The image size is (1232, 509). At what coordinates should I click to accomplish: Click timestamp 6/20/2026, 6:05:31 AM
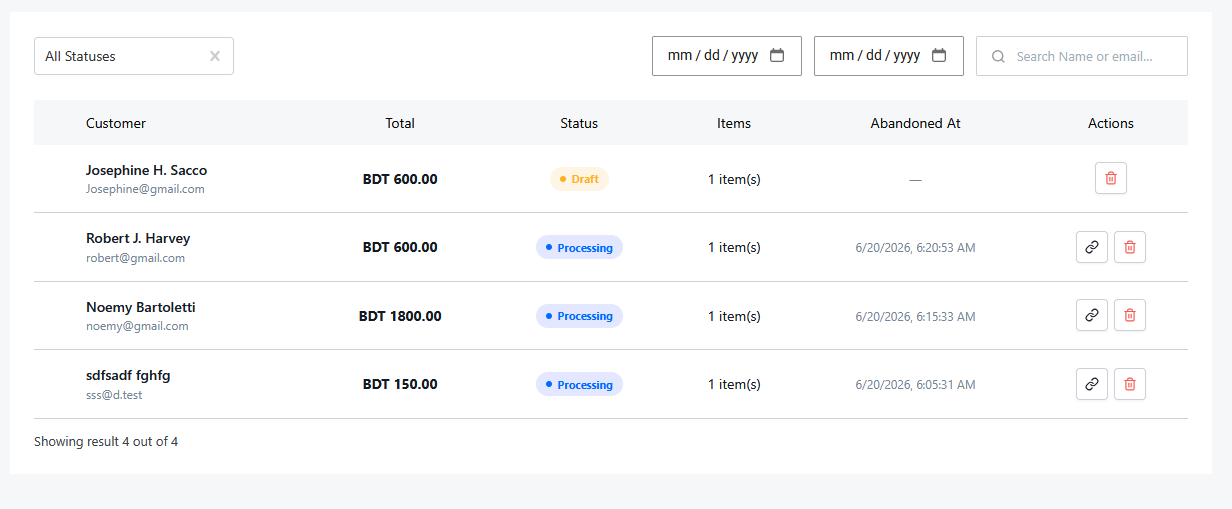pos(915,384)
